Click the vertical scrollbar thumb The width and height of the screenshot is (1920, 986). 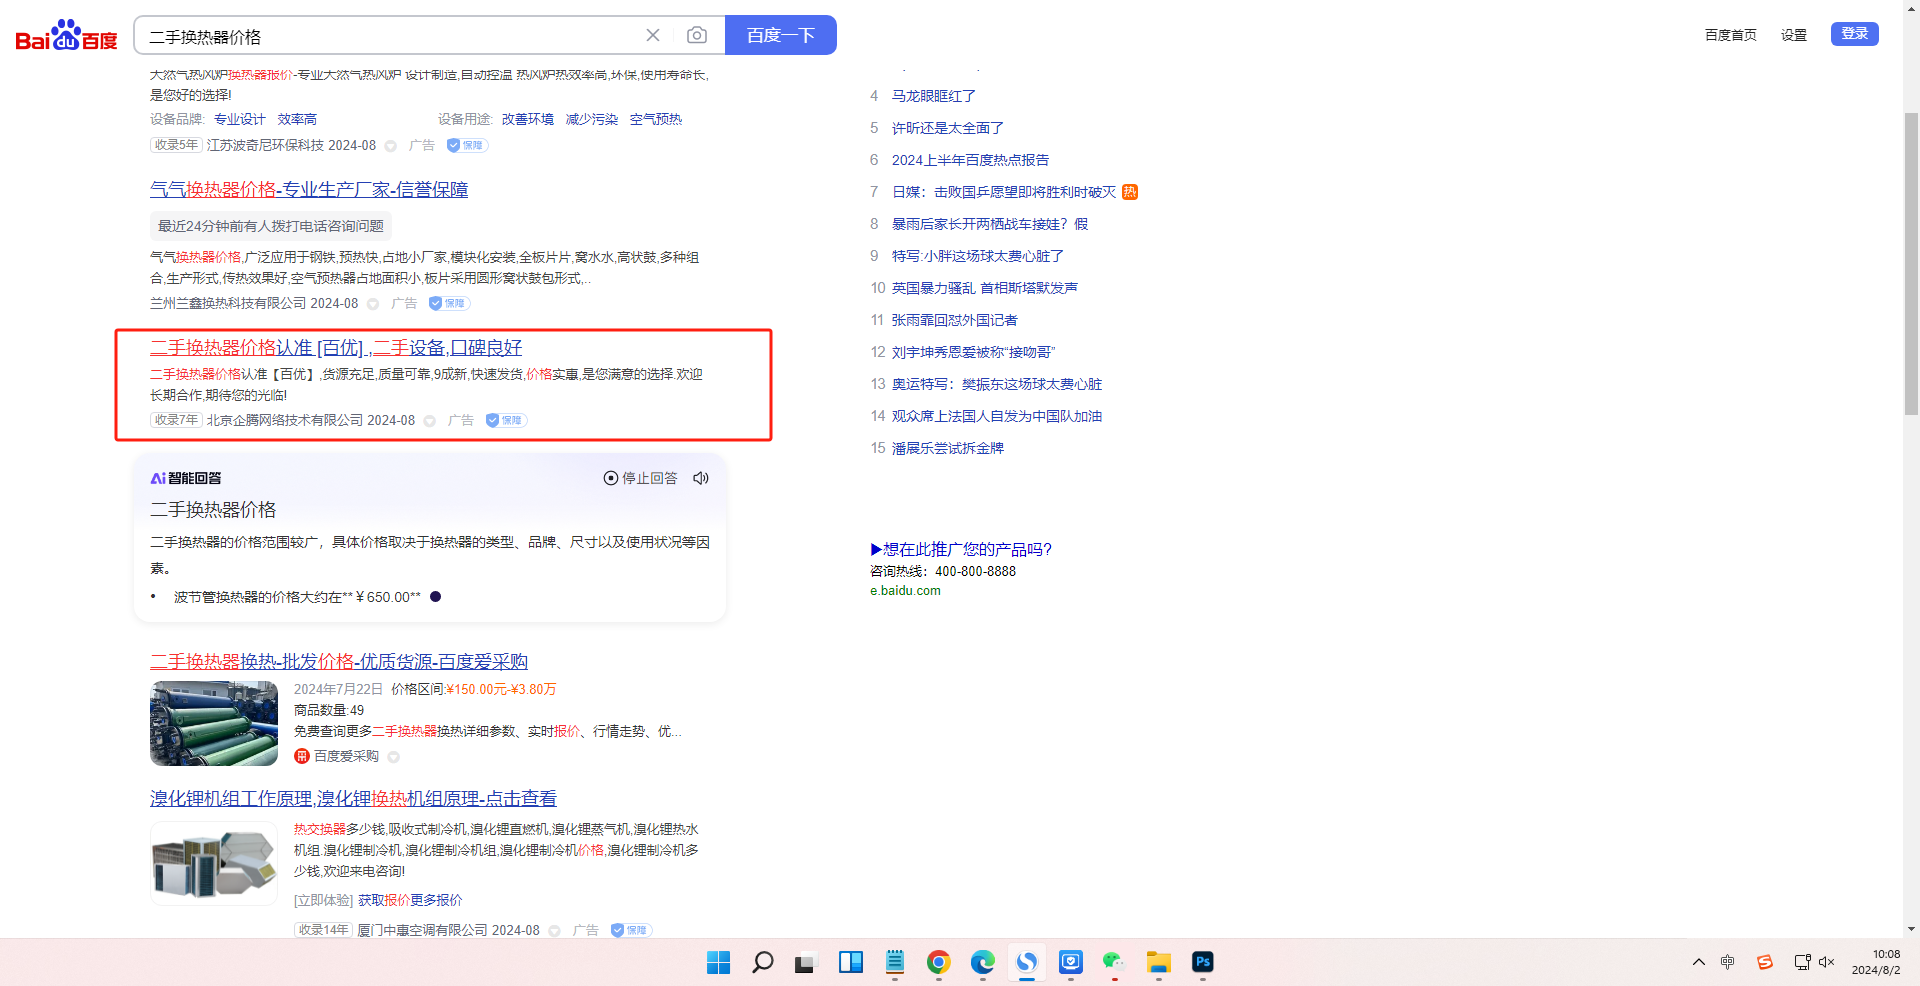pos(1911,262)
